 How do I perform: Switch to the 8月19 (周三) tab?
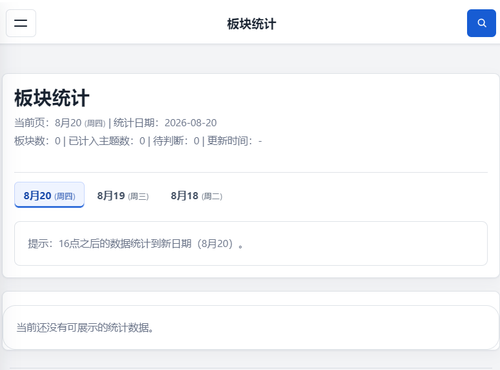(x=123, y=196)
